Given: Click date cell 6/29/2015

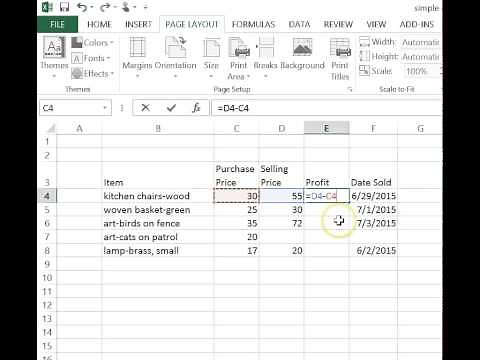Looking at the screenshot, I should tap(373, 196).
